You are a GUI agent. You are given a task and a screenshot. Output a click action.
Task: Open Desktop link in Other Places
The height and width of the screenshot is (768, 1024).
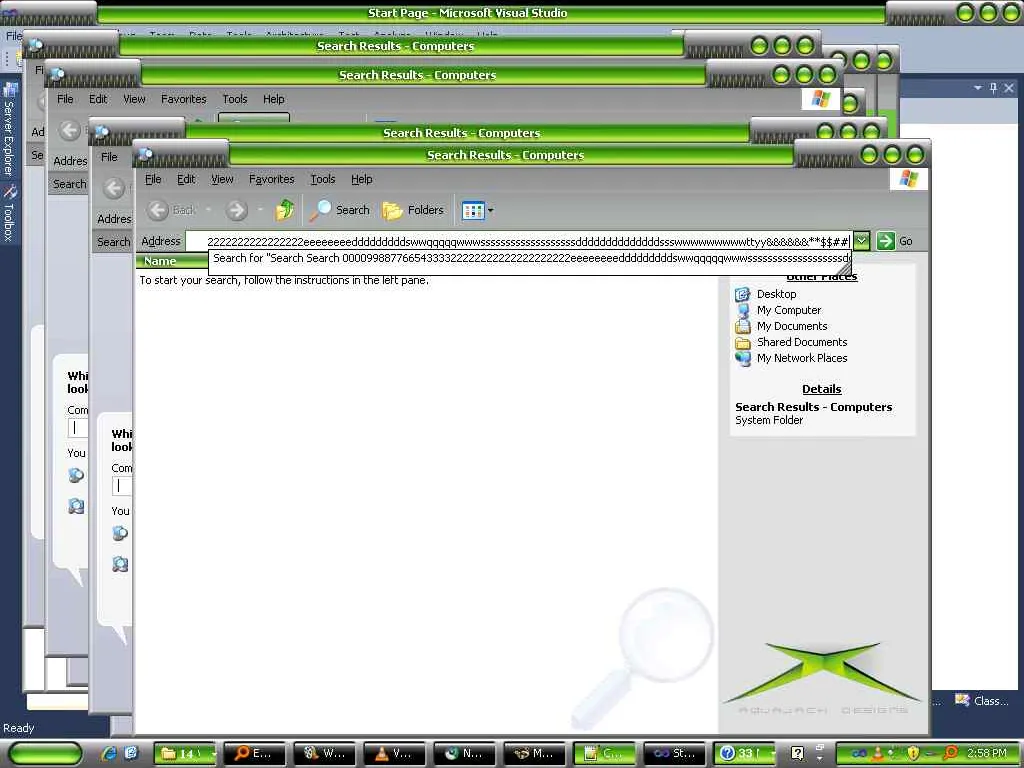[776, 294]
